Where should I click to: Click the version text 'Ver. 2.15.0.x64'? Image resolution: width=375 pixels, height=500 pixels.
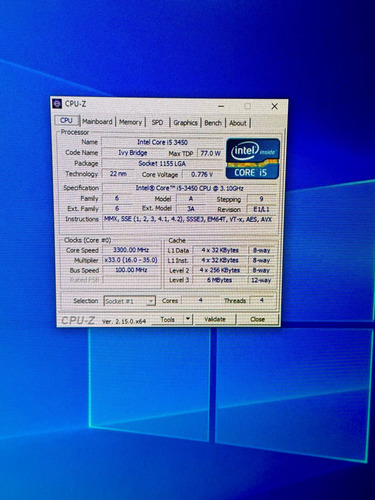pos(124,321)
